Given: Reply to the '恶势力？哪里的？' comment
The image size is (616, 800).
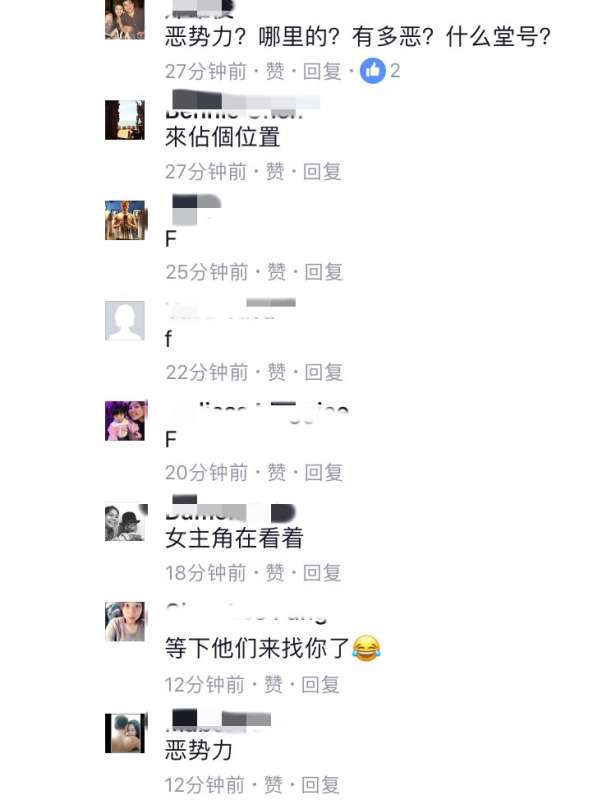Looking at the screenshot, I should [x=322, y=71].
